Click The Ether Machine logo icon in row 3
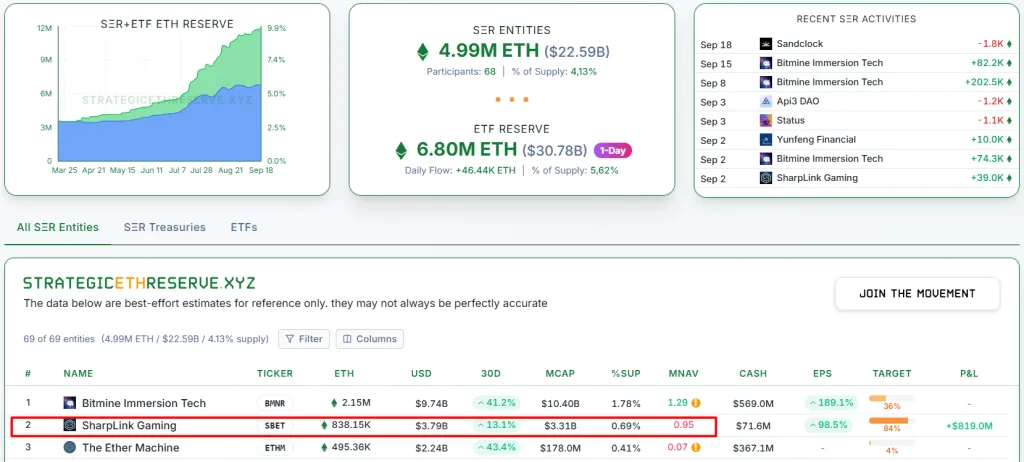Image resolution: width=1024 pixels, height=462 pixels. pos(70,447)
